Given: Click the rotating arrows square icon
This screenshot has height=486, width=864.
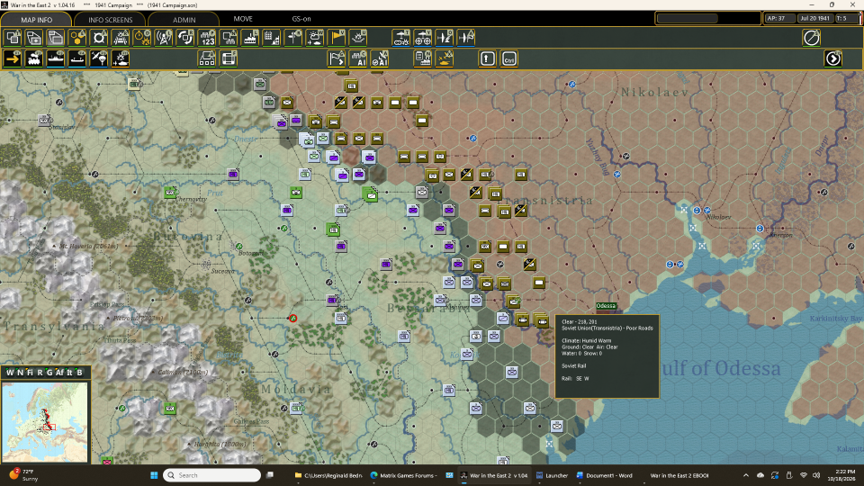Looking at the screenshot, I should point(185,38).
